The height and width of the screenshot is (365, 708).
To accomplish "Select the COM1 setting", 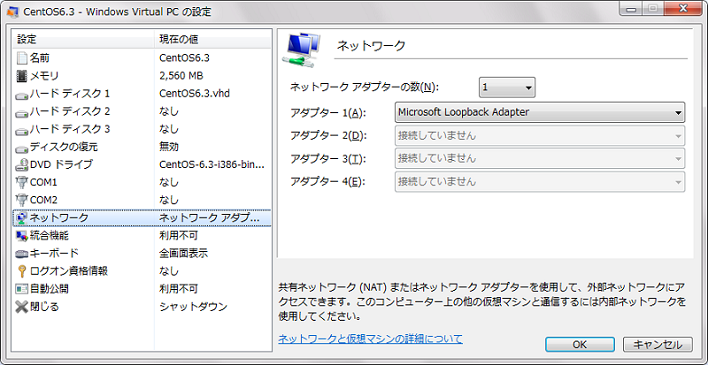I will [x=142, y=182].
